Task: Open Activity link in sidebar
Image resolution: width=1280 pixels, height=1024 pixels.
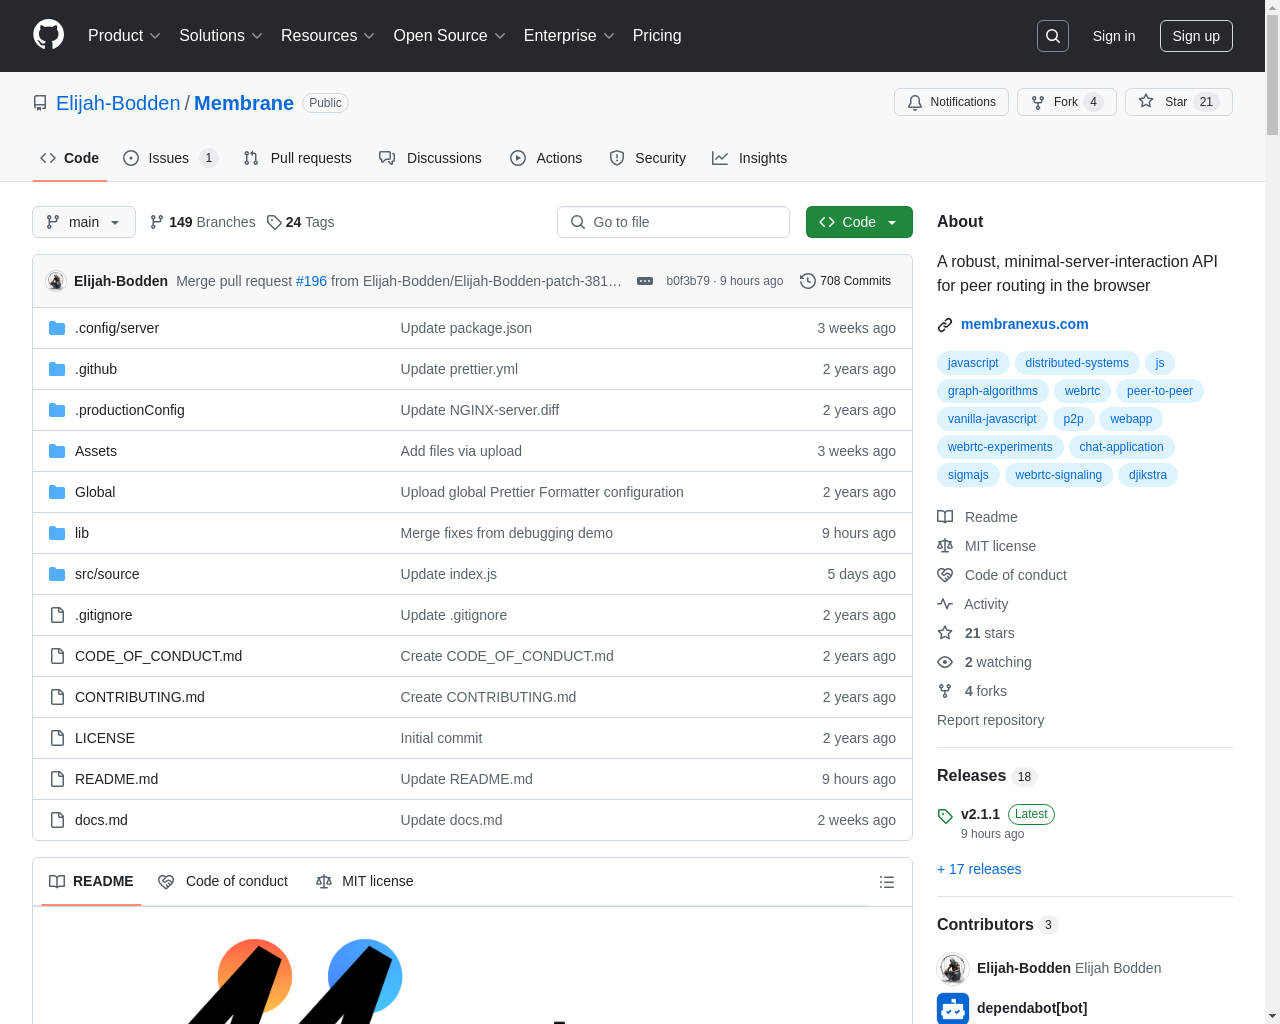Action: tap(973, 604)
